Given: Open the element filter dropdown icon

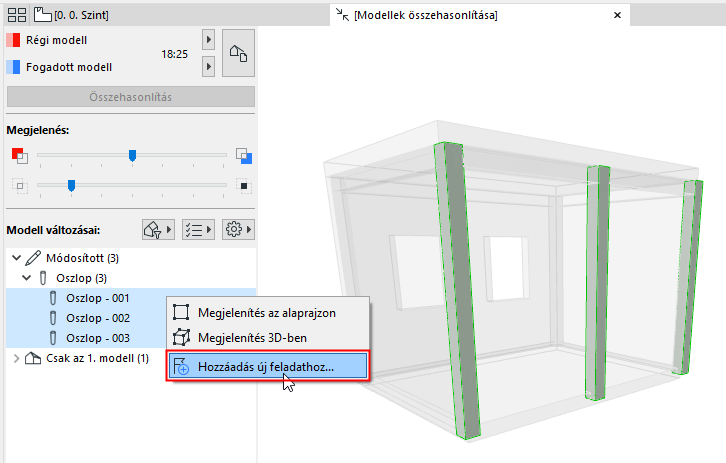Looking at the screenshot, I should (158, 230).
